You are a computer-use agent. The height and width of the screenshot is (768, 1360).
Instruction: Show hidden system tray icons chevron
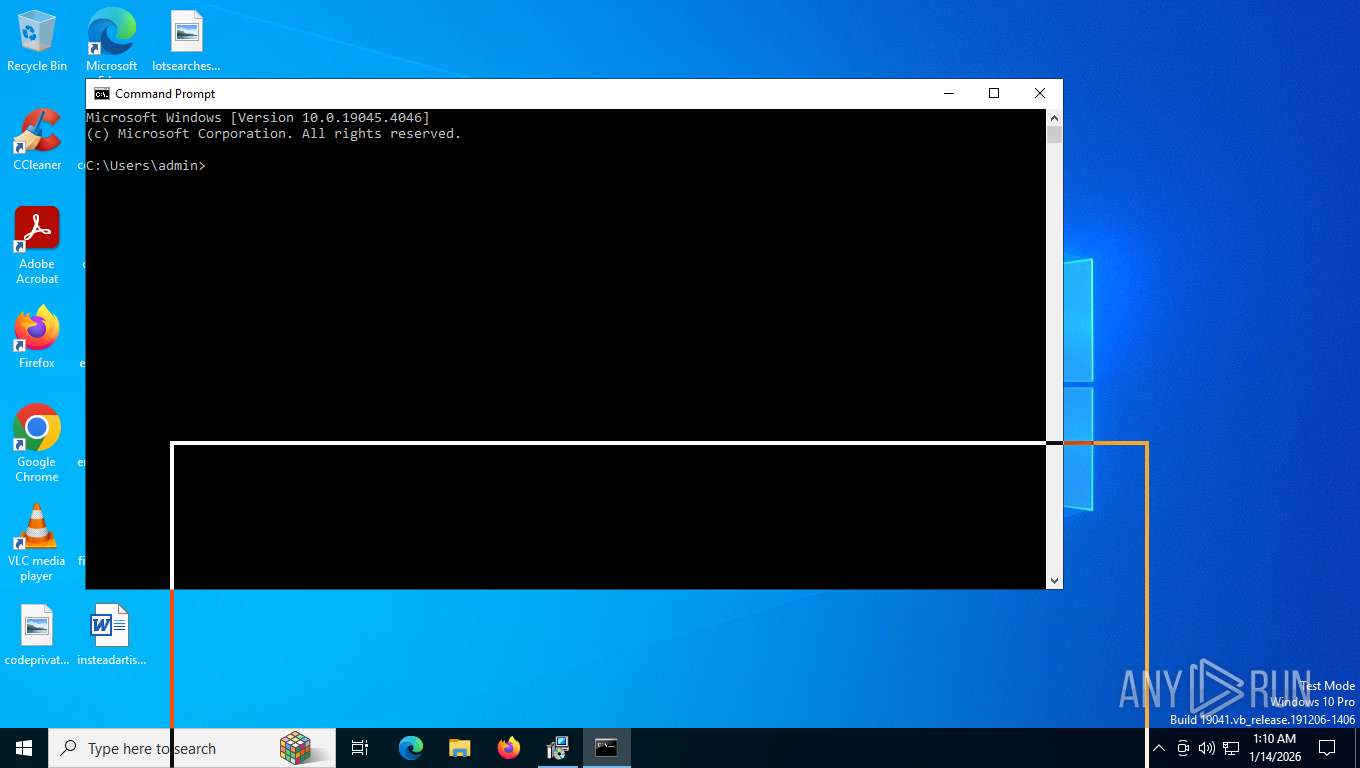coord(1159,748)
